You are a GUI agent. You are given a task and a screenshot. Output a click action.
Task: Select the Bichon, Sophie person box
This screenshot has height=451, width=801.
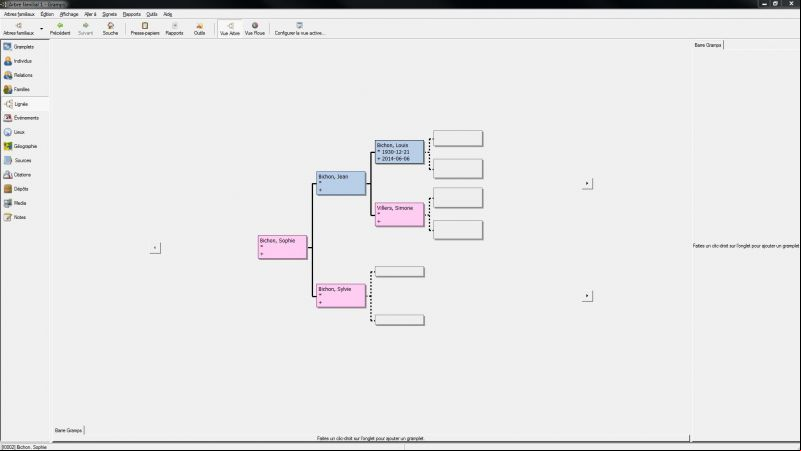(282, 247)
